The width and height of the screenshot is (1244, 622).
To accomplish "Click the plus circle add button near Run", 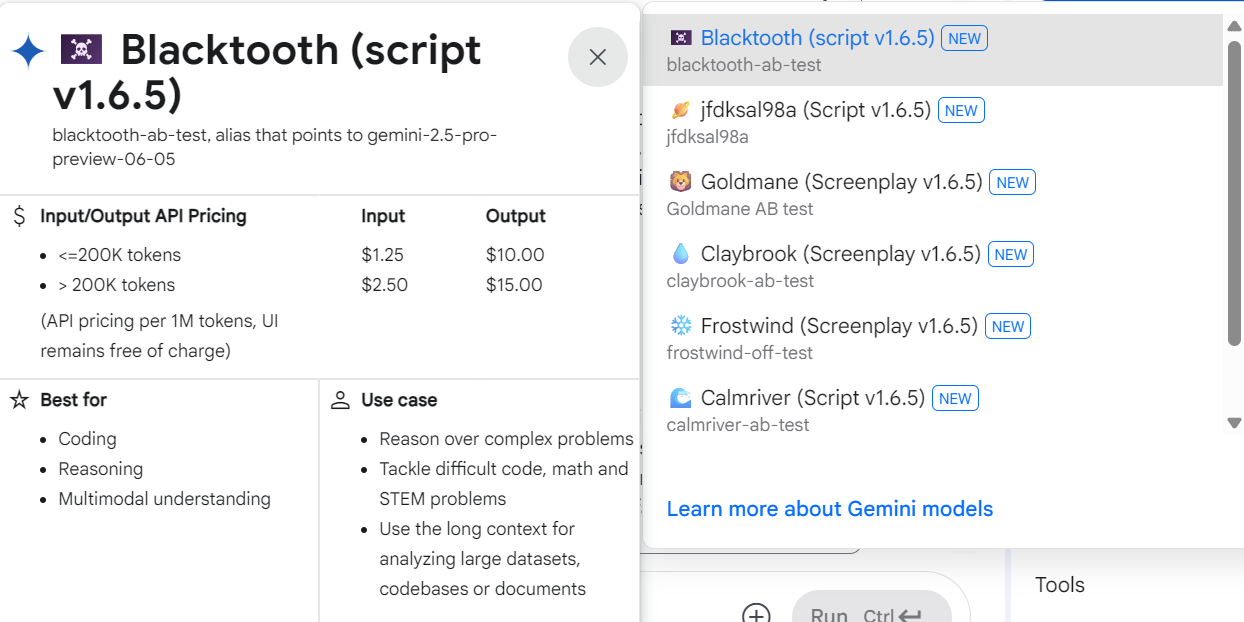I will pyautogui.click(x=756, y=614).
